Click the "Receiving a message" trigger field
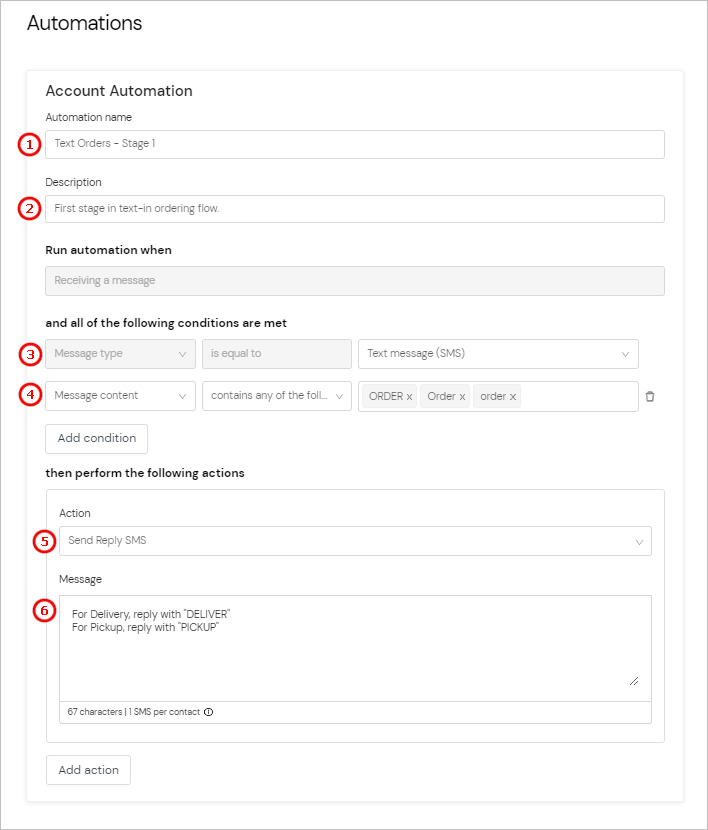 coord(353,281)
